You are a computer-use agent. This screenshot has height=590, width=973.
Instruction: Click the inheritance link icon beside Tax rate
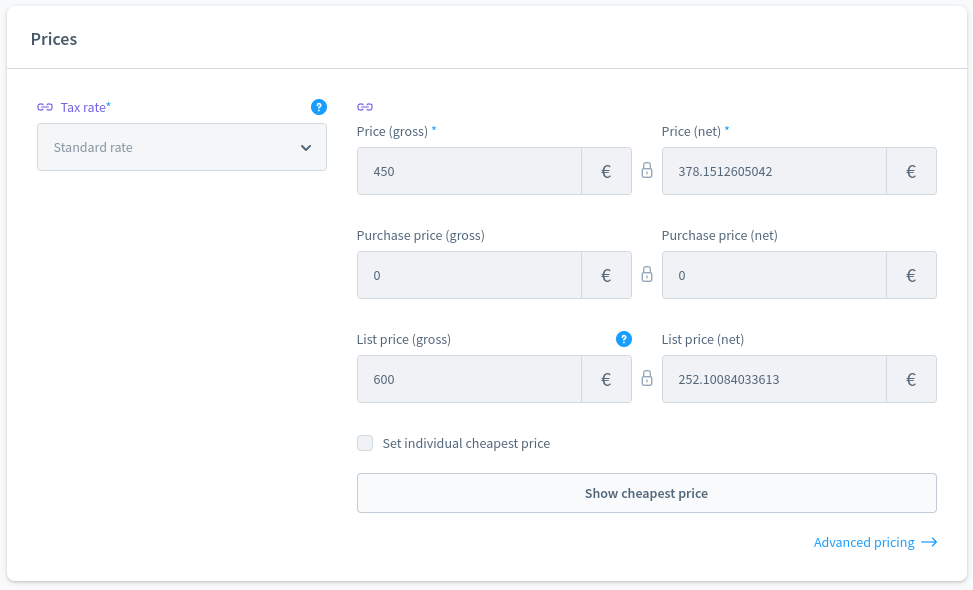[x=45, y=107]
